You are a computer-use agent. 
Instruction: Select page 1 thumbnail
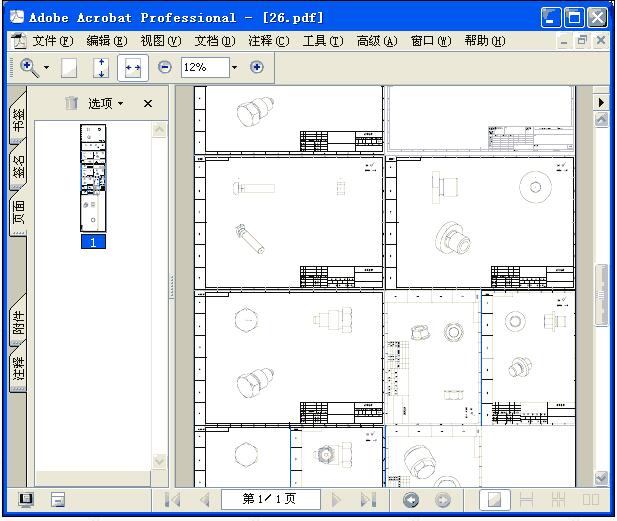coord(93,178)
